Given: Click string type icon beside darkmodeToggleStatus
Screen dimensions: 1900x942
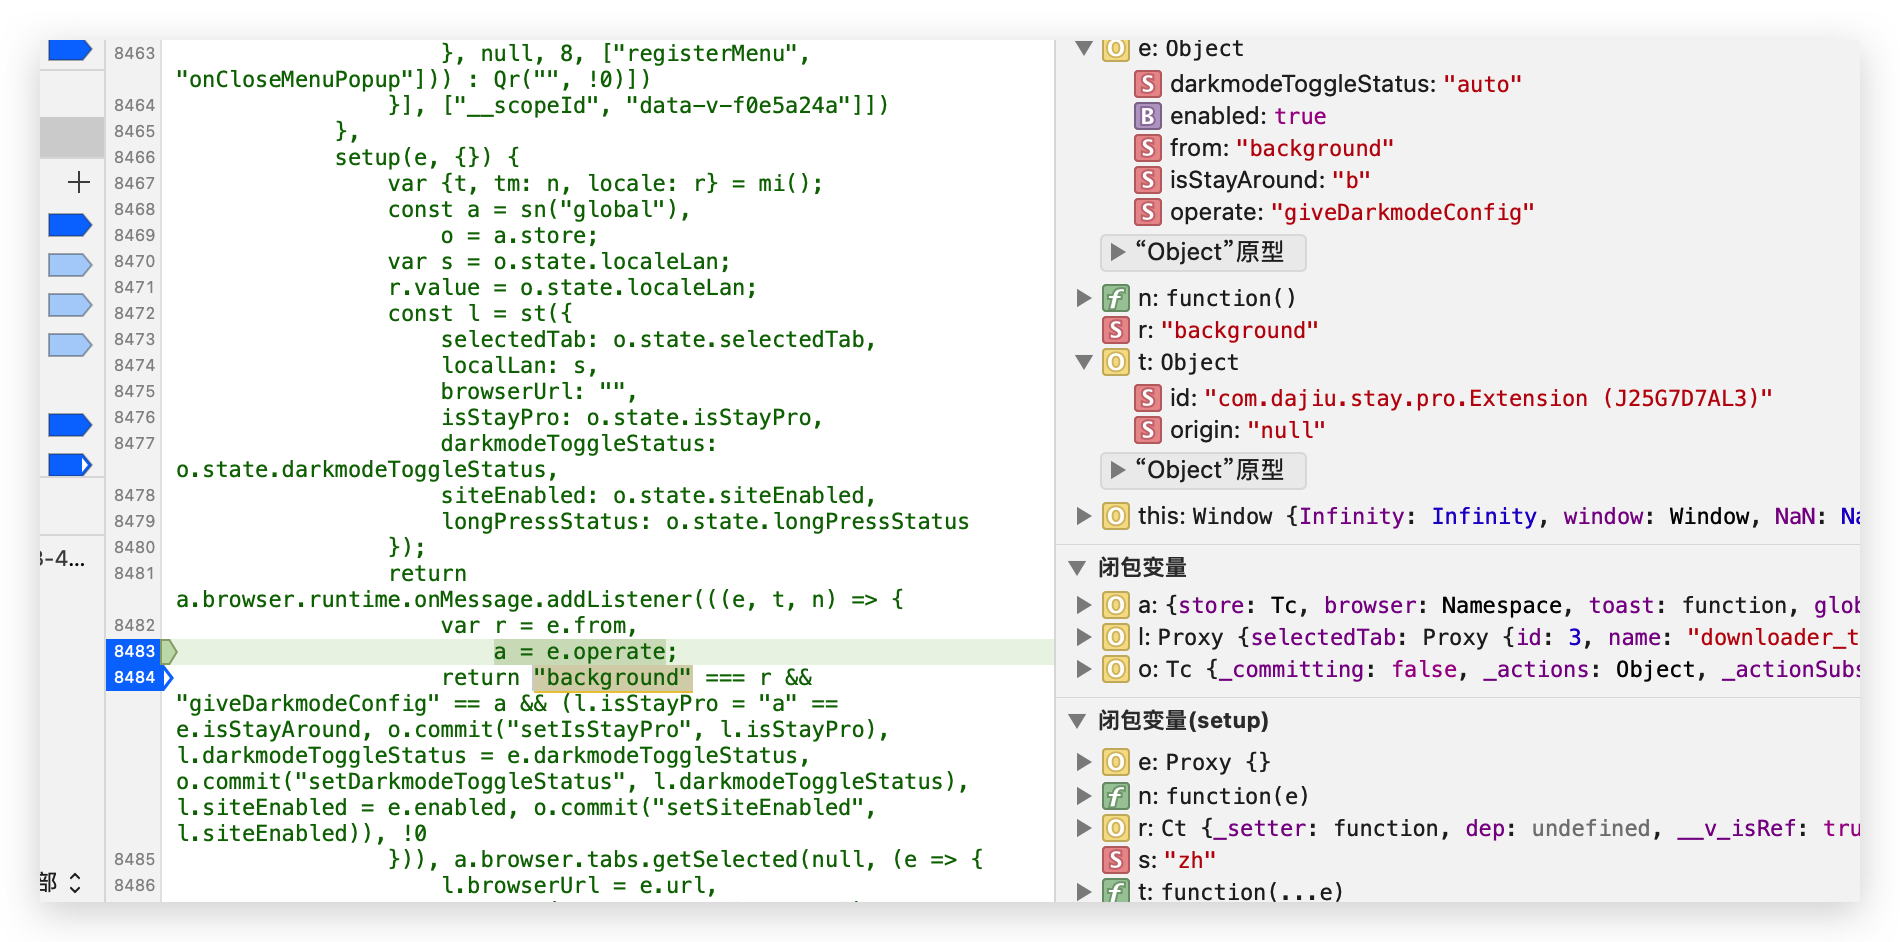Looking at the screenshot, I should coord(1147,84).
